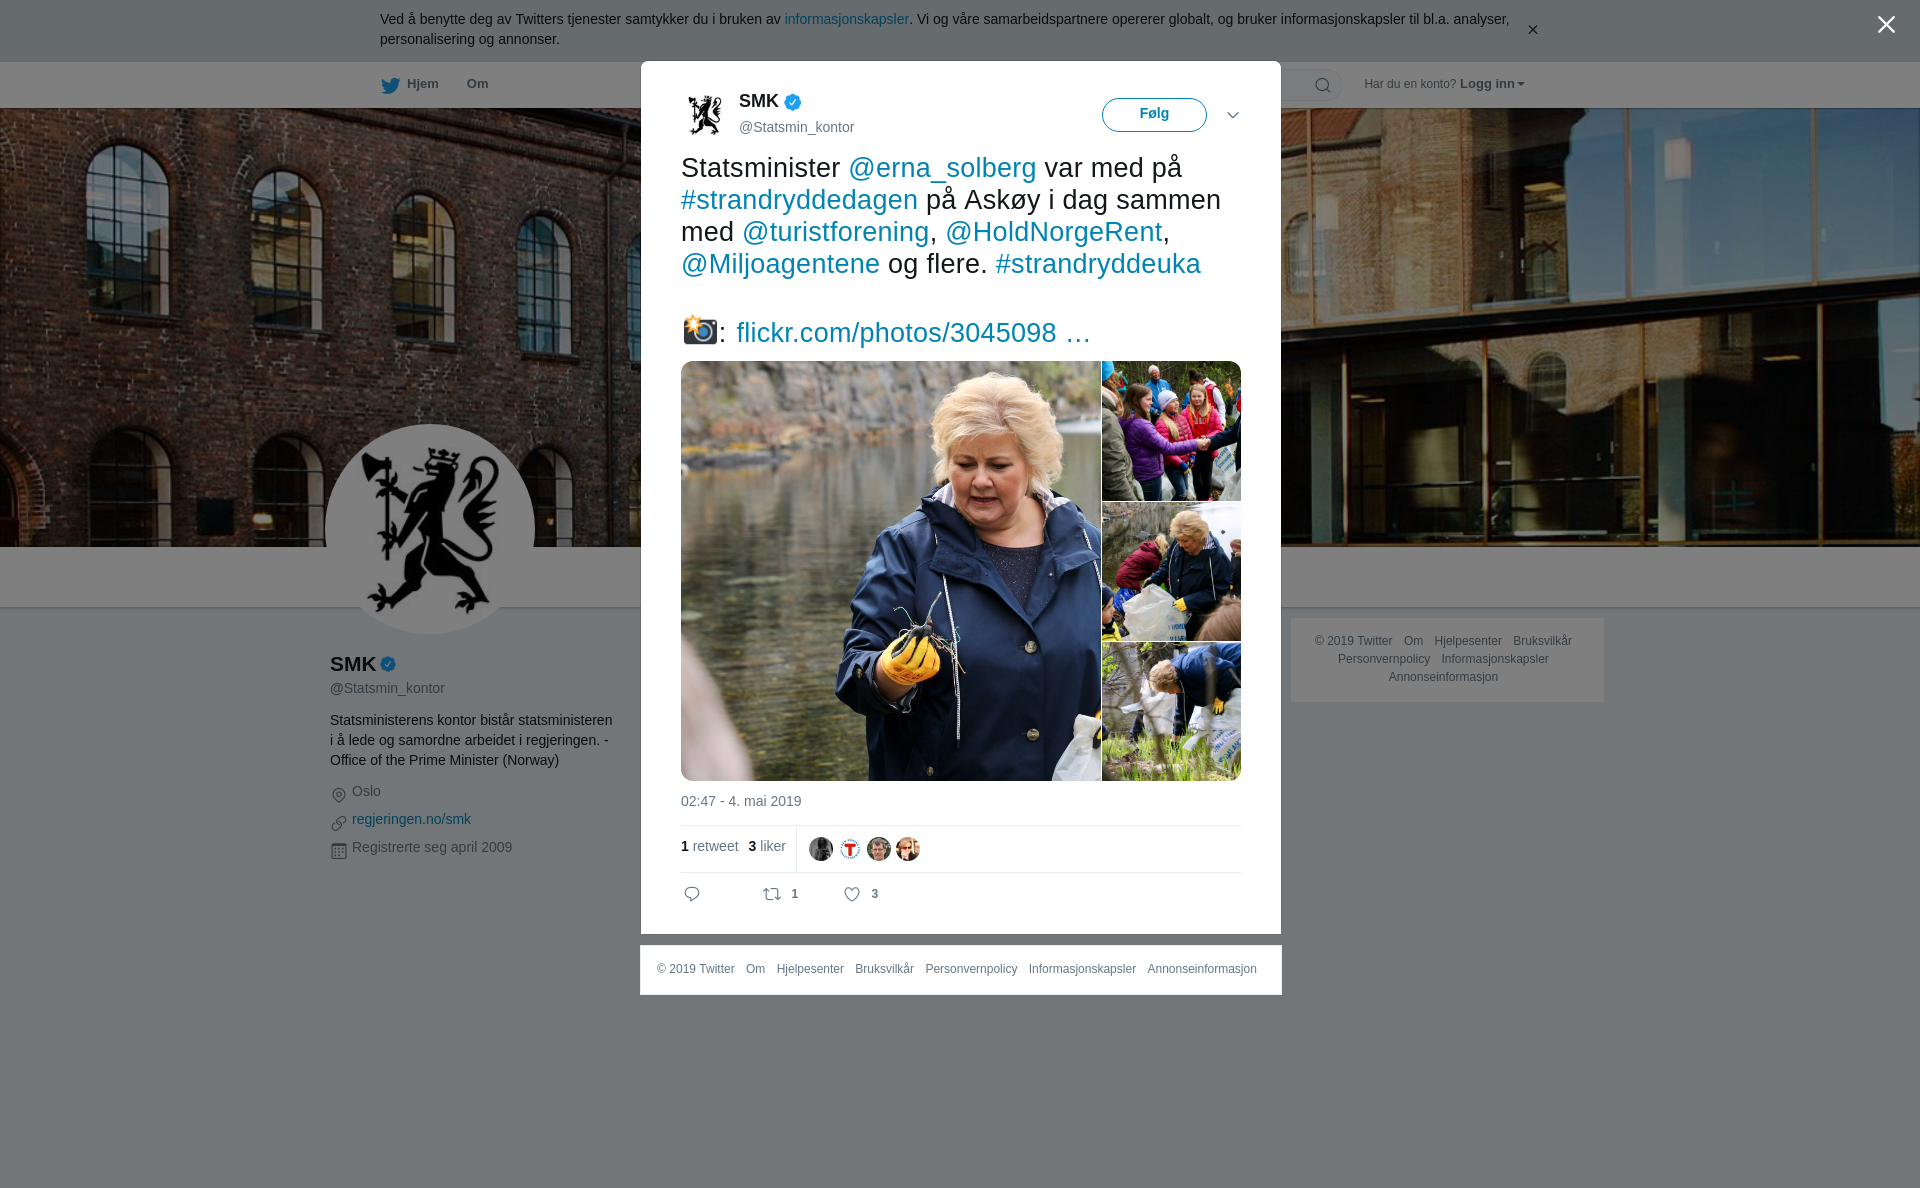
Task: Like the tweet with the heart icon
Action: point(852,894)
